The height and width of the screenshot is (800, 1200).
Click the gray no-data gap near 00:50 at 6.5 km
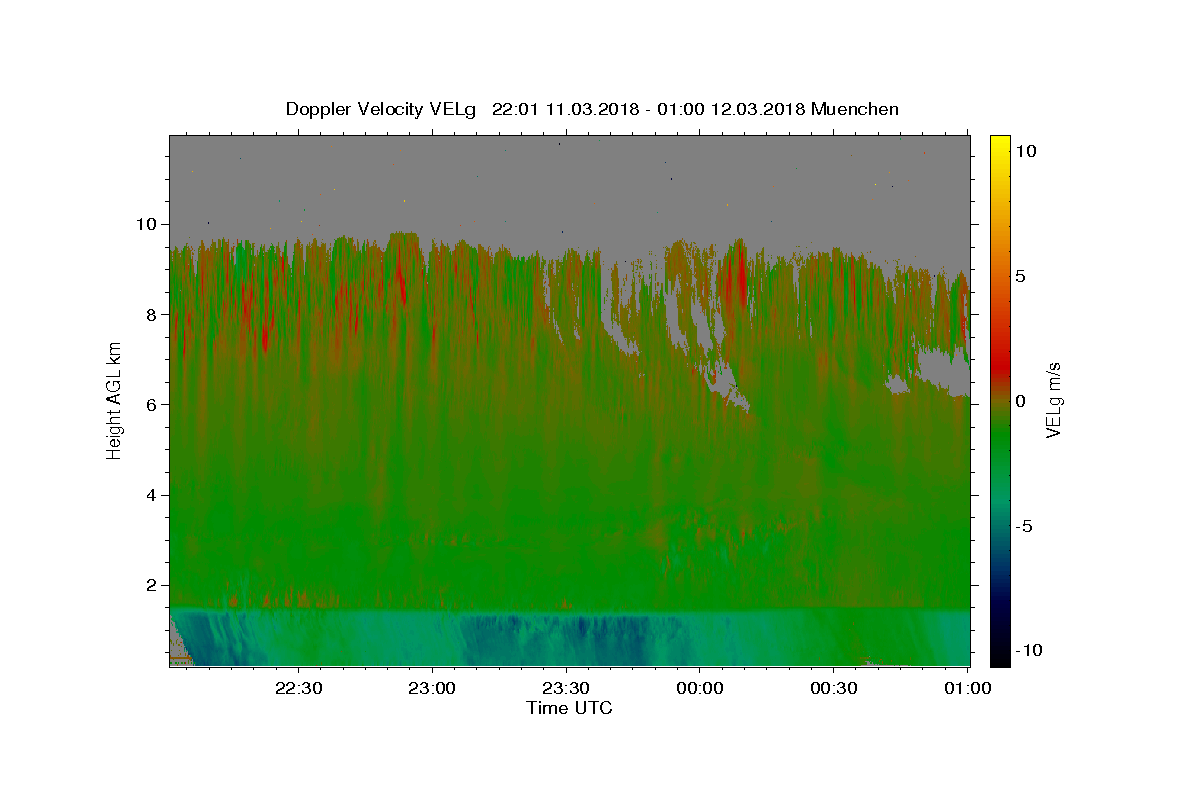click(x=945, y=372)
